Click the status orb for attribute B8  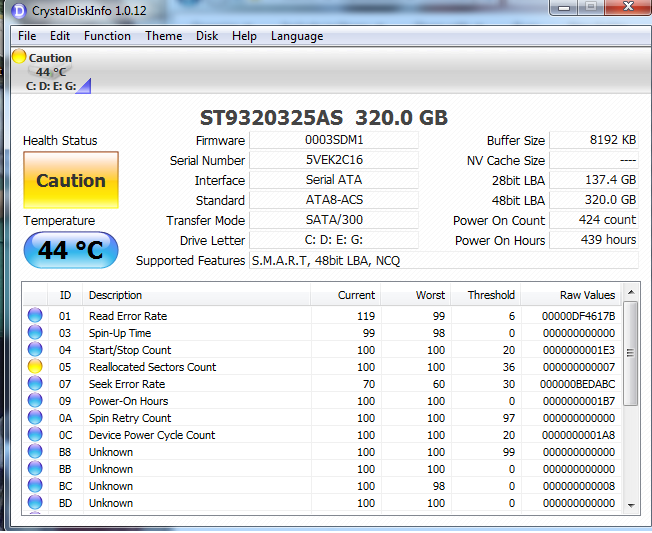coord(35,452)
